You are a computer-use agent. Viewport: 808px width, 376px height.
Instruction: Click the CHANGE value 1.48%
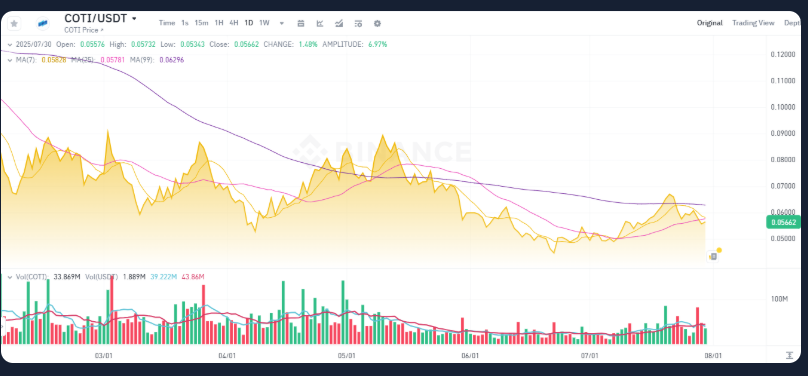tap(308, 45)
